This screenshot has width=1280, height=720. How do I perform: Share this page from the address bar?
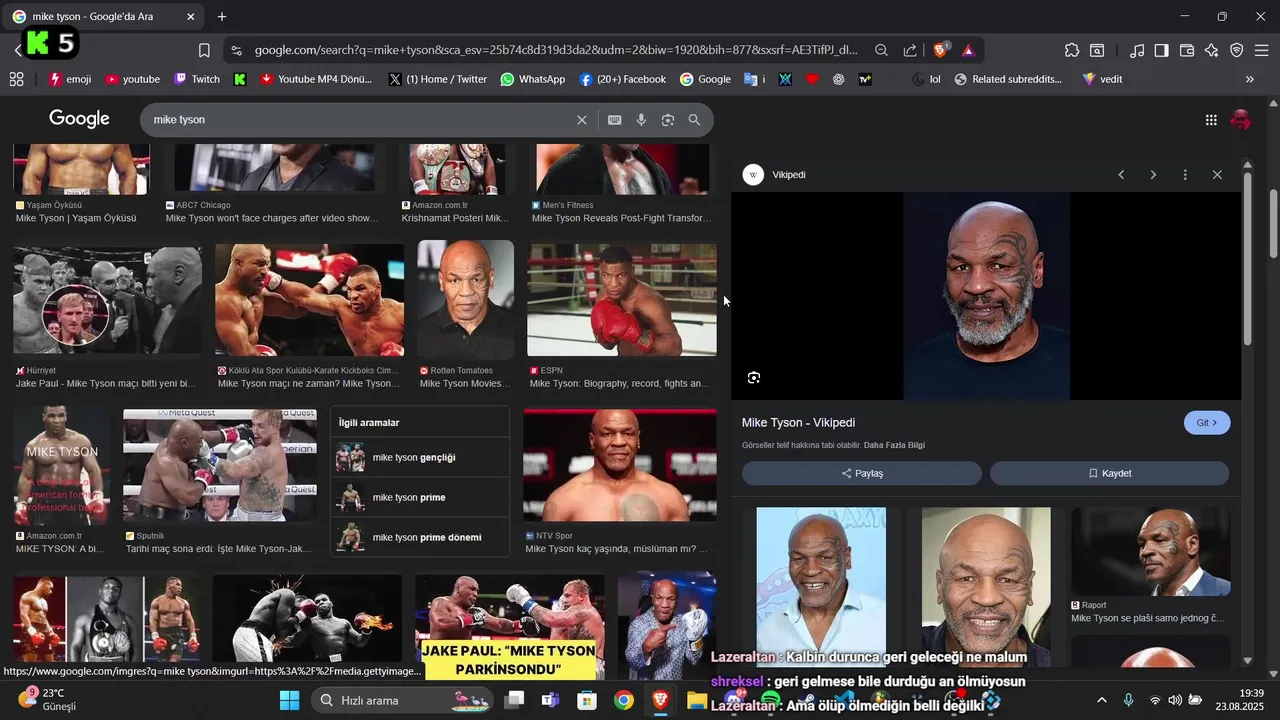coord(910,50)
